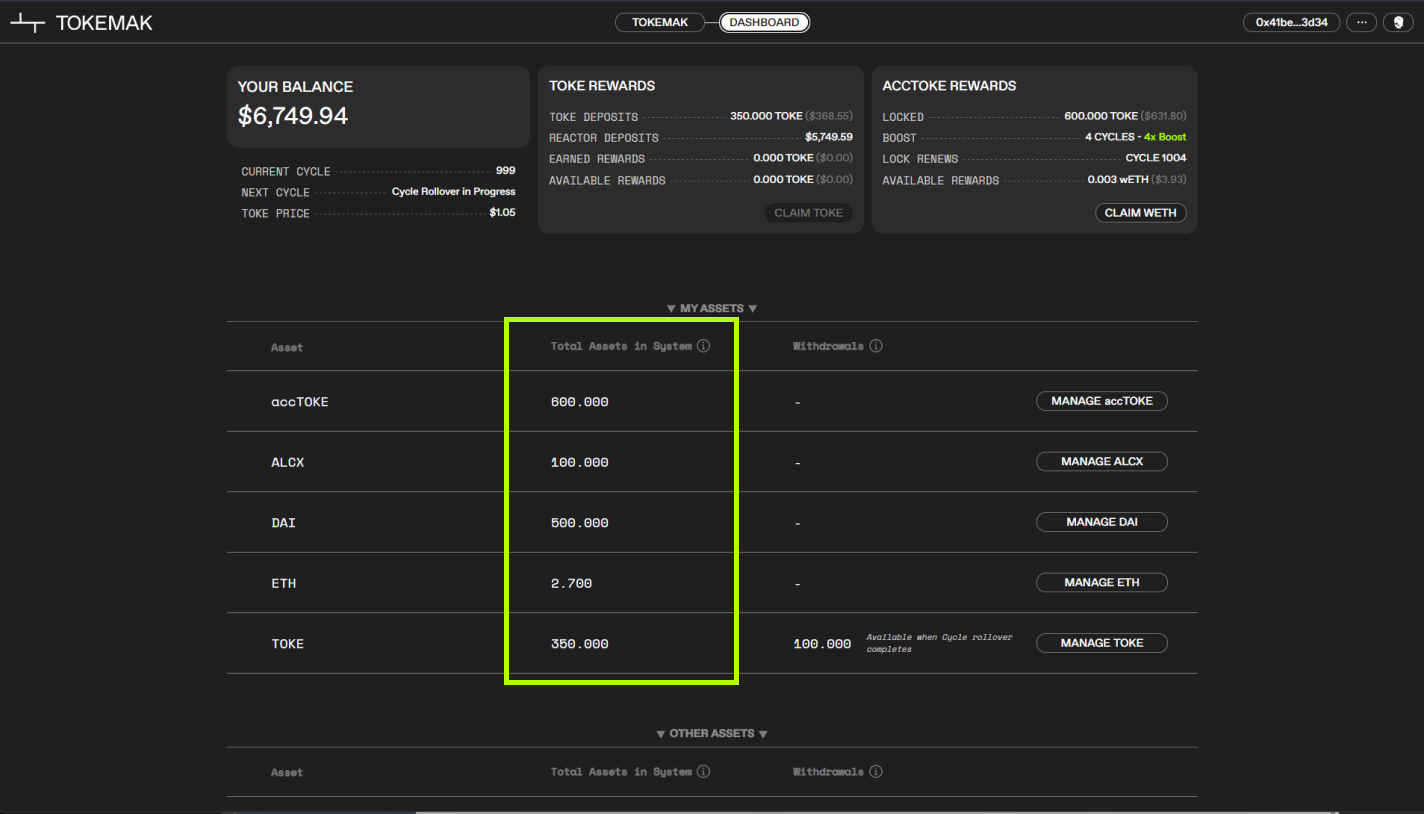Click MANAGE ETH button
The height and width of the screenshot is (814, 1424).
coord(1102,582)
